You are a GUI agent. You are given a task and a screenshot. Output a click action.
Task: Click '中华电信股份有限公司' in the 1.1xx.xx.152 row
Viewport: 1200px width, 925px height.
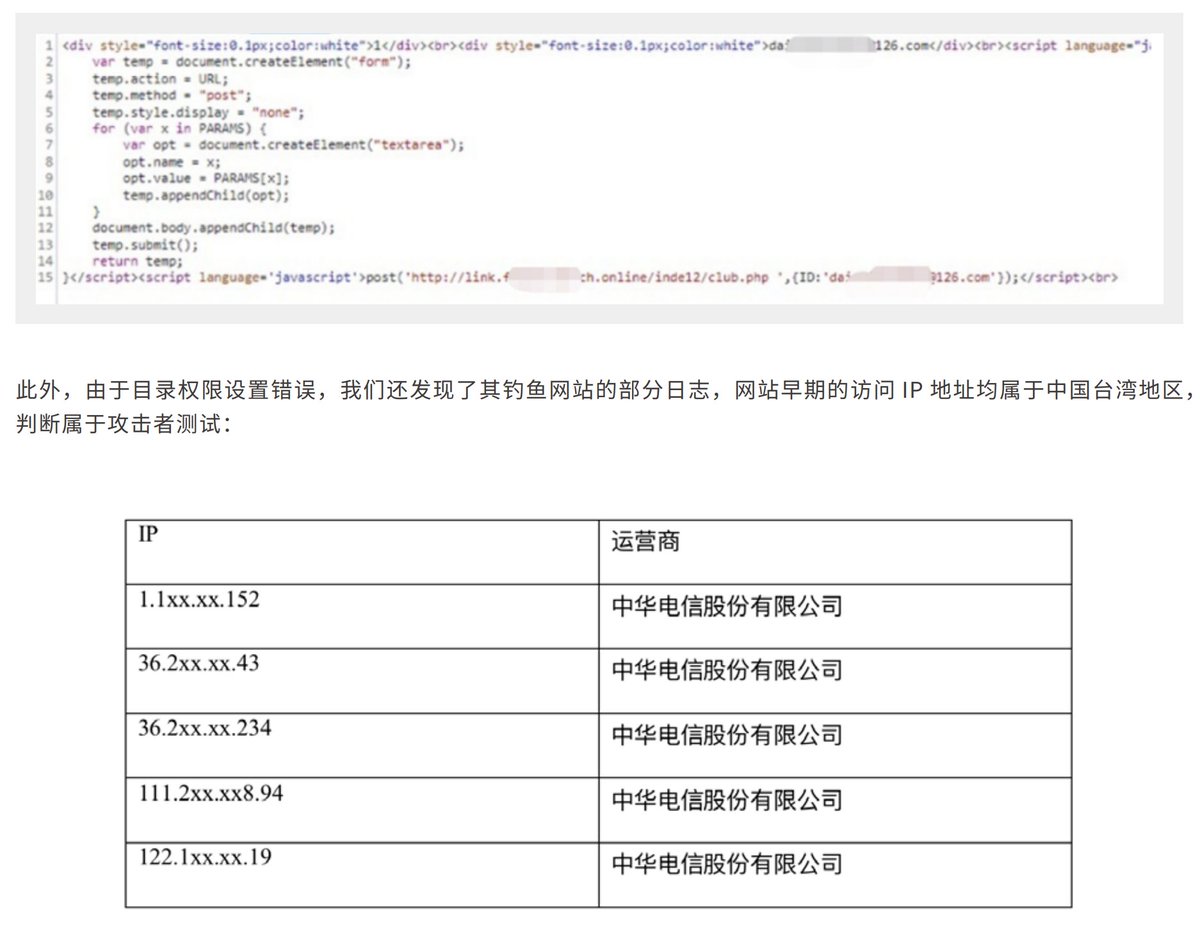coord(727,606)
